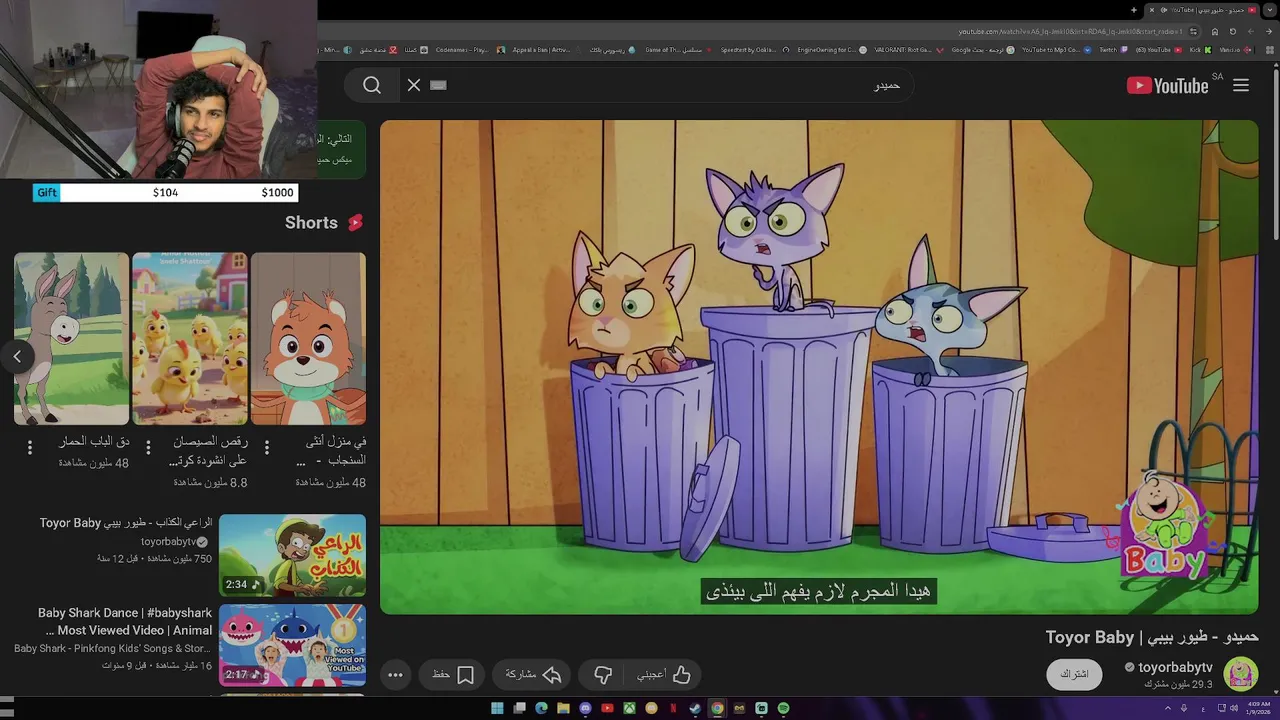Open Baby Shark video thumbnail
The width and height of the screenshot is (1280, 720).
[x=292, y=645]
